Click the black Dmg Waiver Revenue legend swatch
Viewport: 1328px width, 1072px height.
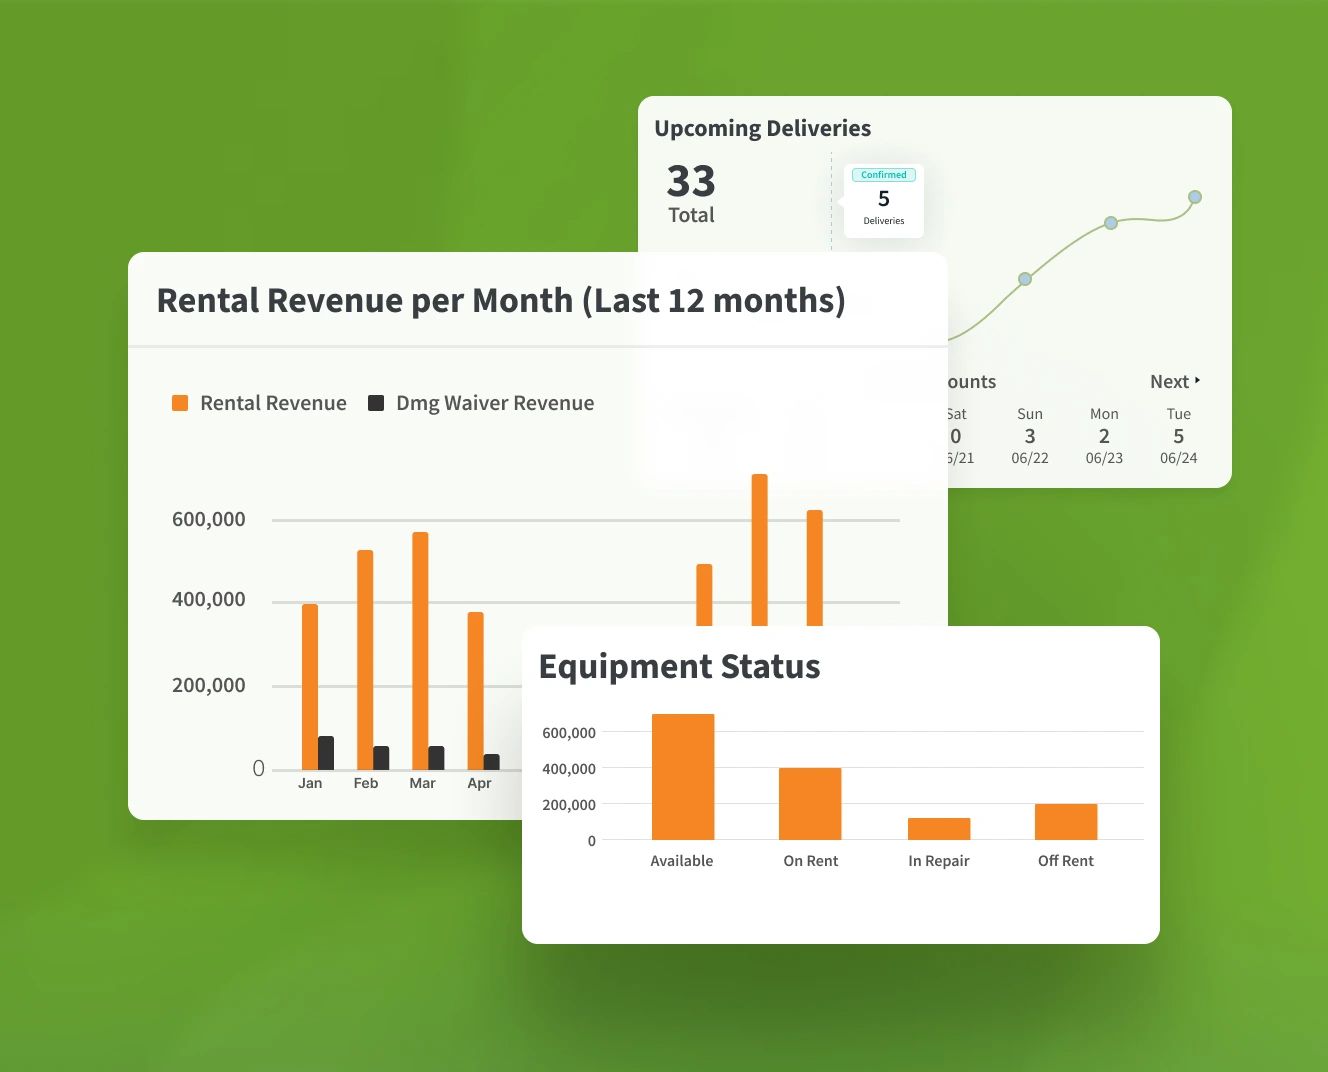click(x=376, y=403)
